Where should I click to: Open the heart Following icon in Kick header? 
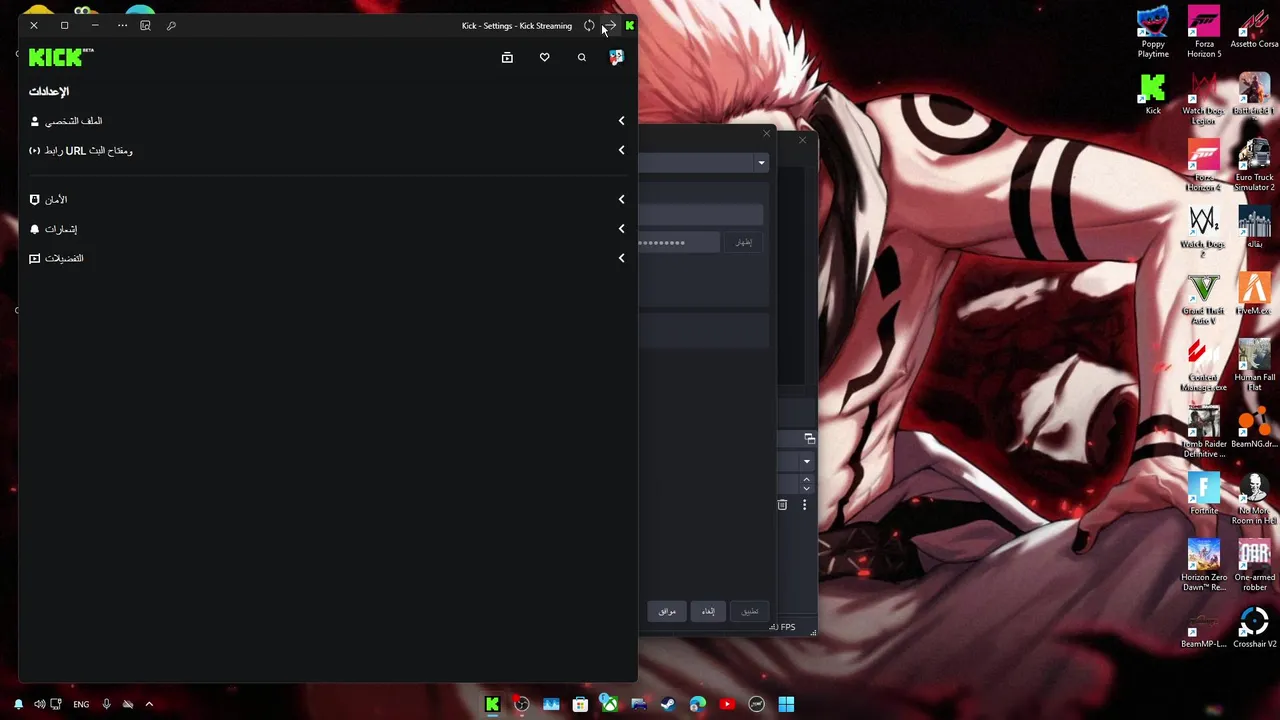tap(544, 58)
